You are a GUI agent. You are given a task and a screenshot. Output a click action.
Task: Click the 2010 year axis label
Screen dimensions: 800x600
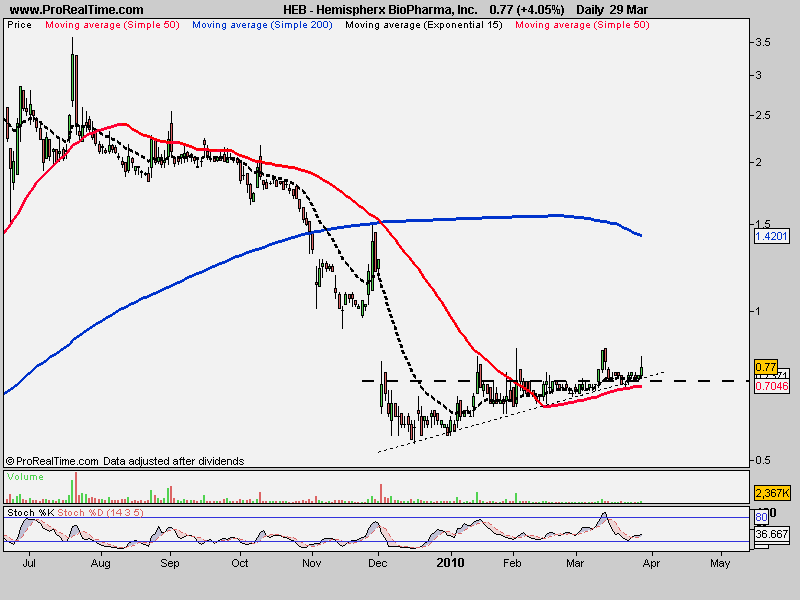coord(451,563)
